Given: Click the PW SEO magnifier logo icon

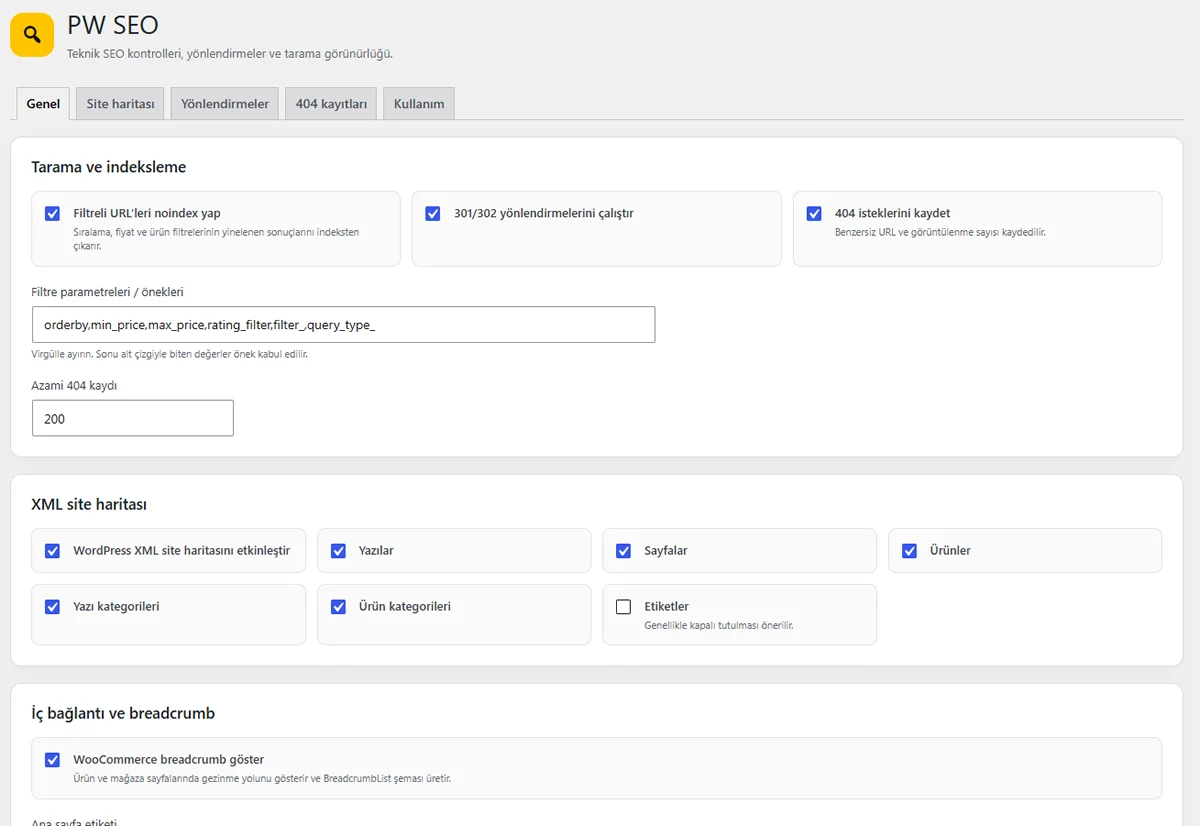Looking at the screenshot, I should [32, 35].
